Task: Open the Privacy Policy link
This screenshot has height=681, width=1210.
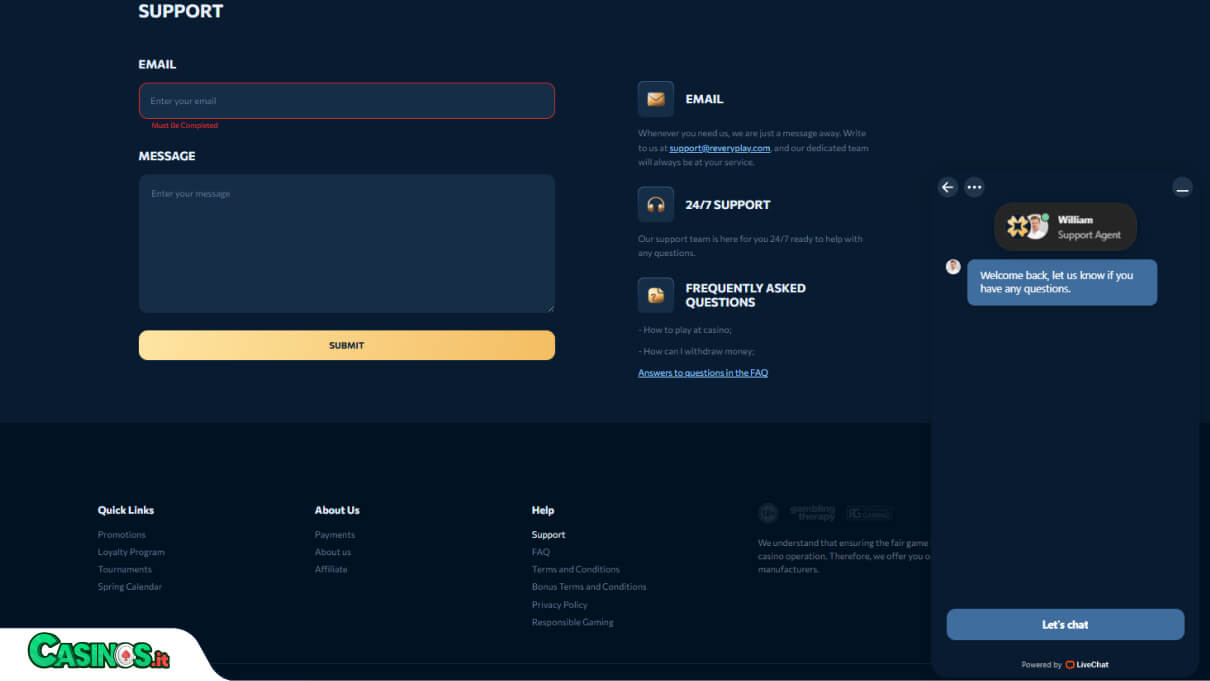Action: [x=560, y=604]
